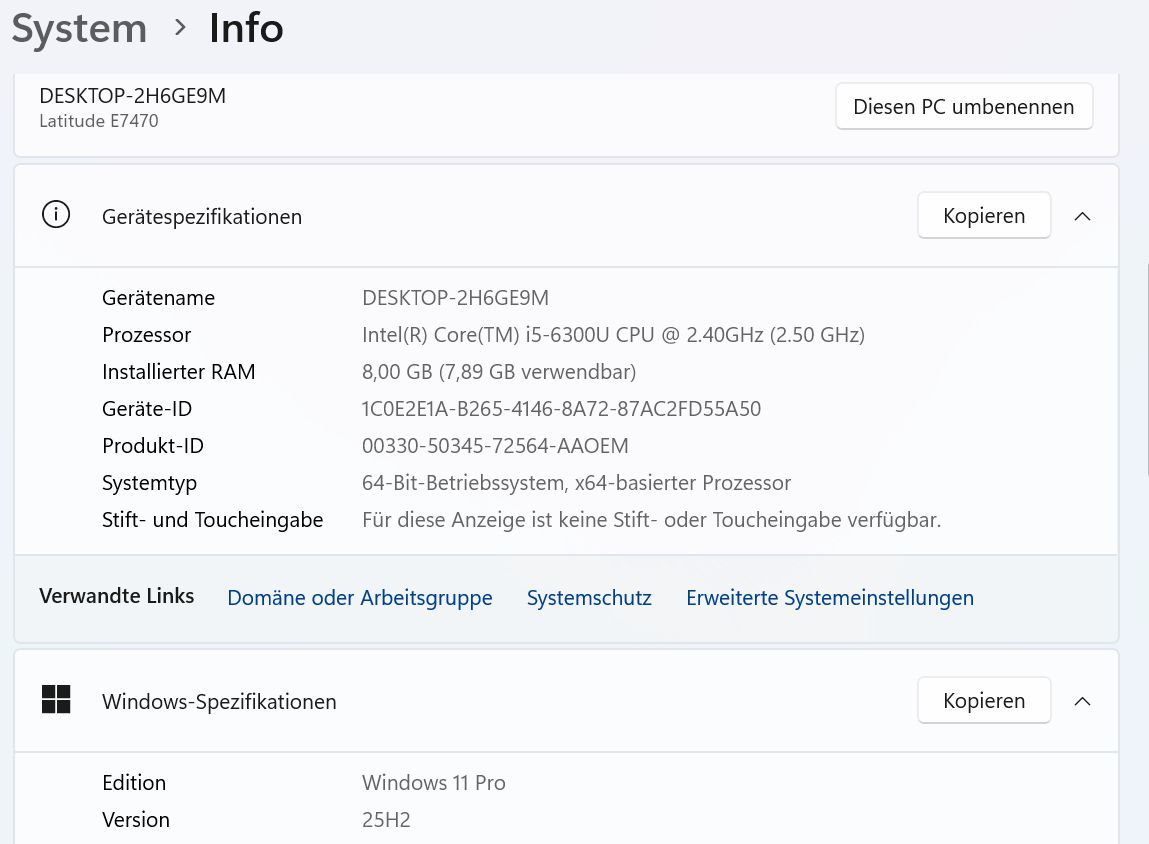Image resolution: width=1149 pixels, height=844 pixels.
Task: Collapse the Gerätespezifikationen section with its chevron
Action: 1082,216
